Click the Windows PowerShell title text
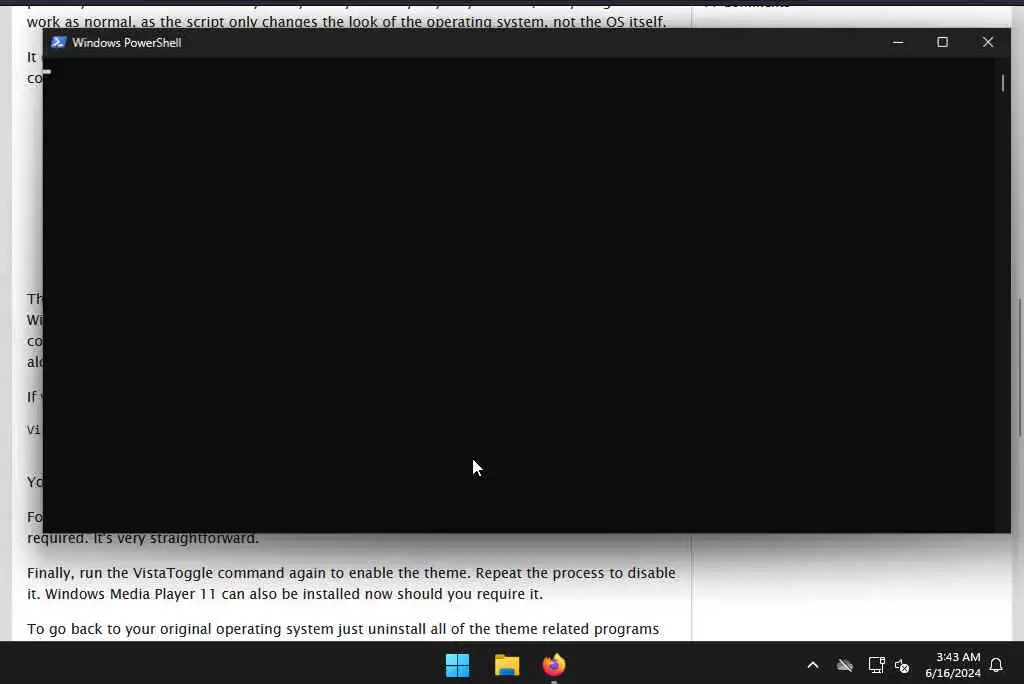The width and height of the screenshot is (1024, 684). [127, 42]
